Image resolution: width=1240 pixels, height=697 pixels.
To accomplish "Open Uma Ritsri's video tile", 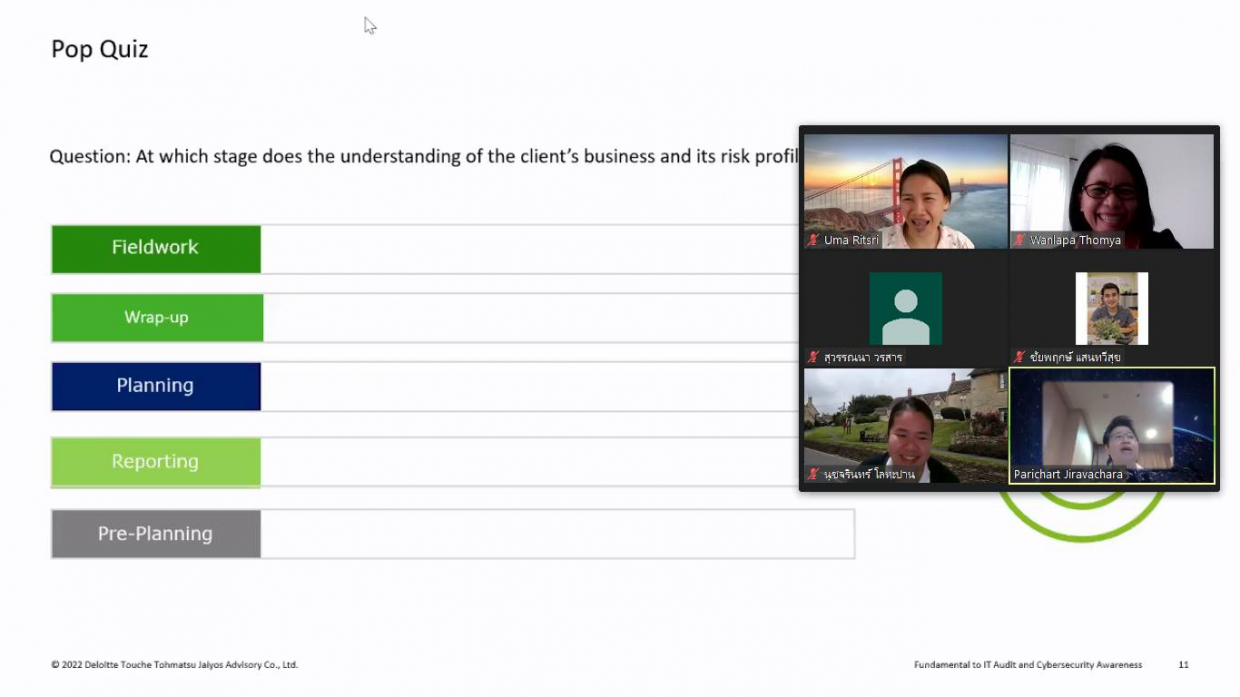I will pos(905,190).
